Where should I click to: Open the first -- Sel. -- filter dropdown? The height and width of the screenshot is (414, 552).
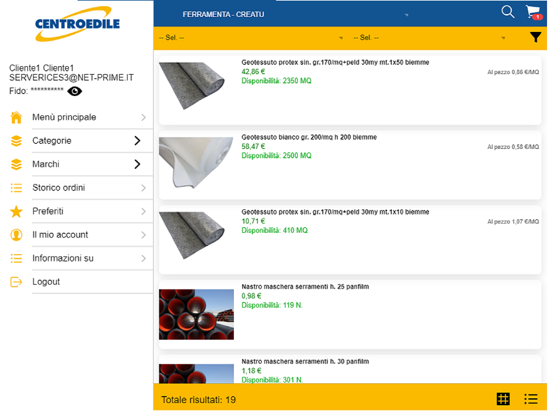[251, 37]
